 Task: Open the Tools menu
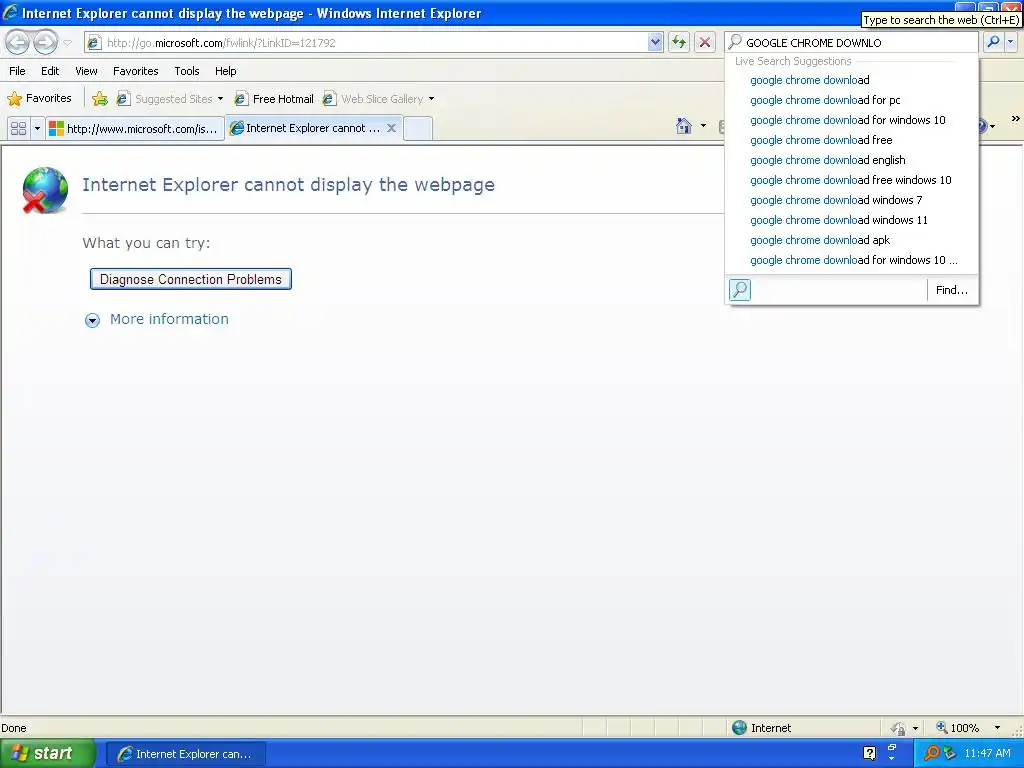pyautogui.click(x=186, y=71)
